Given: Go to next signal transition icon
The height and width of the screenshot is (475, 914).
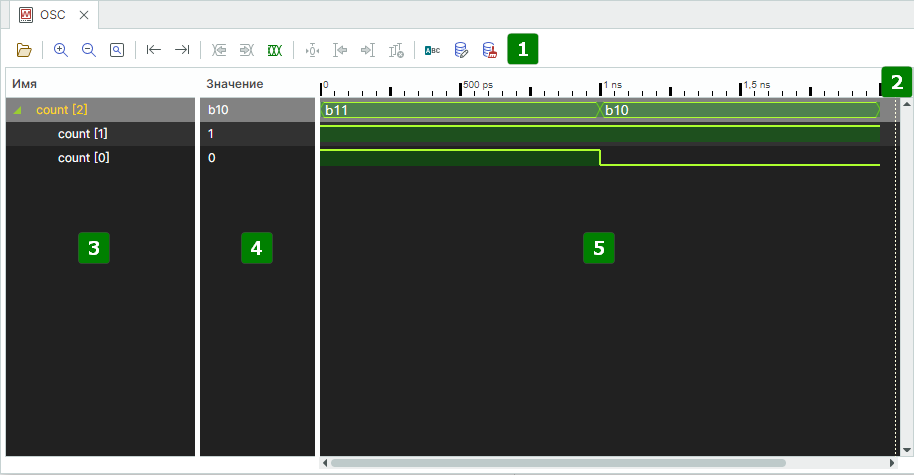Looking at the screenshot, I should [x=247, y=50].
